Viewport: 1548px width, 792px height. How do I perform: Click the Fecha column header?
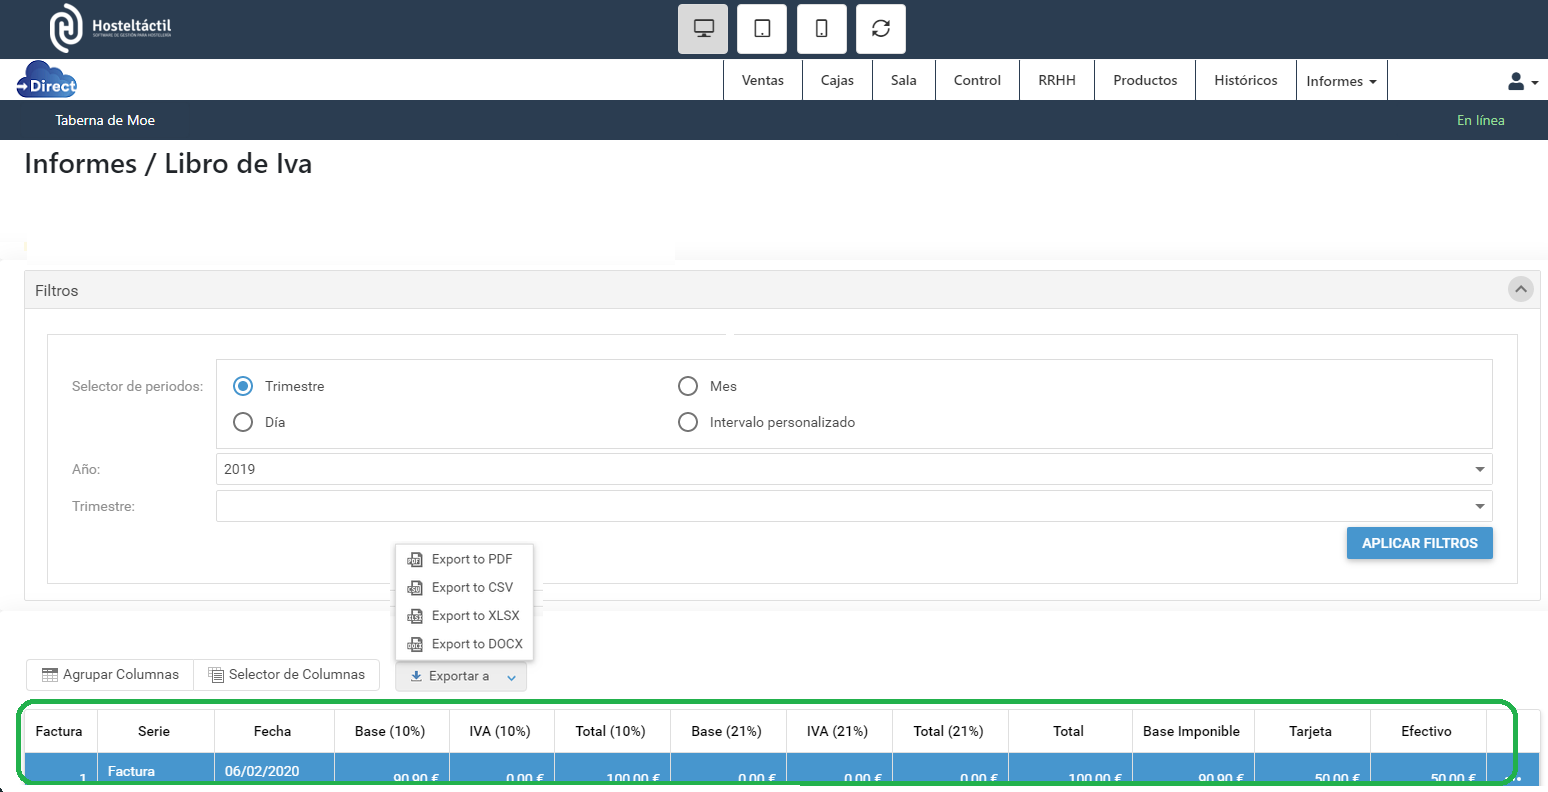tap(272, 731)
